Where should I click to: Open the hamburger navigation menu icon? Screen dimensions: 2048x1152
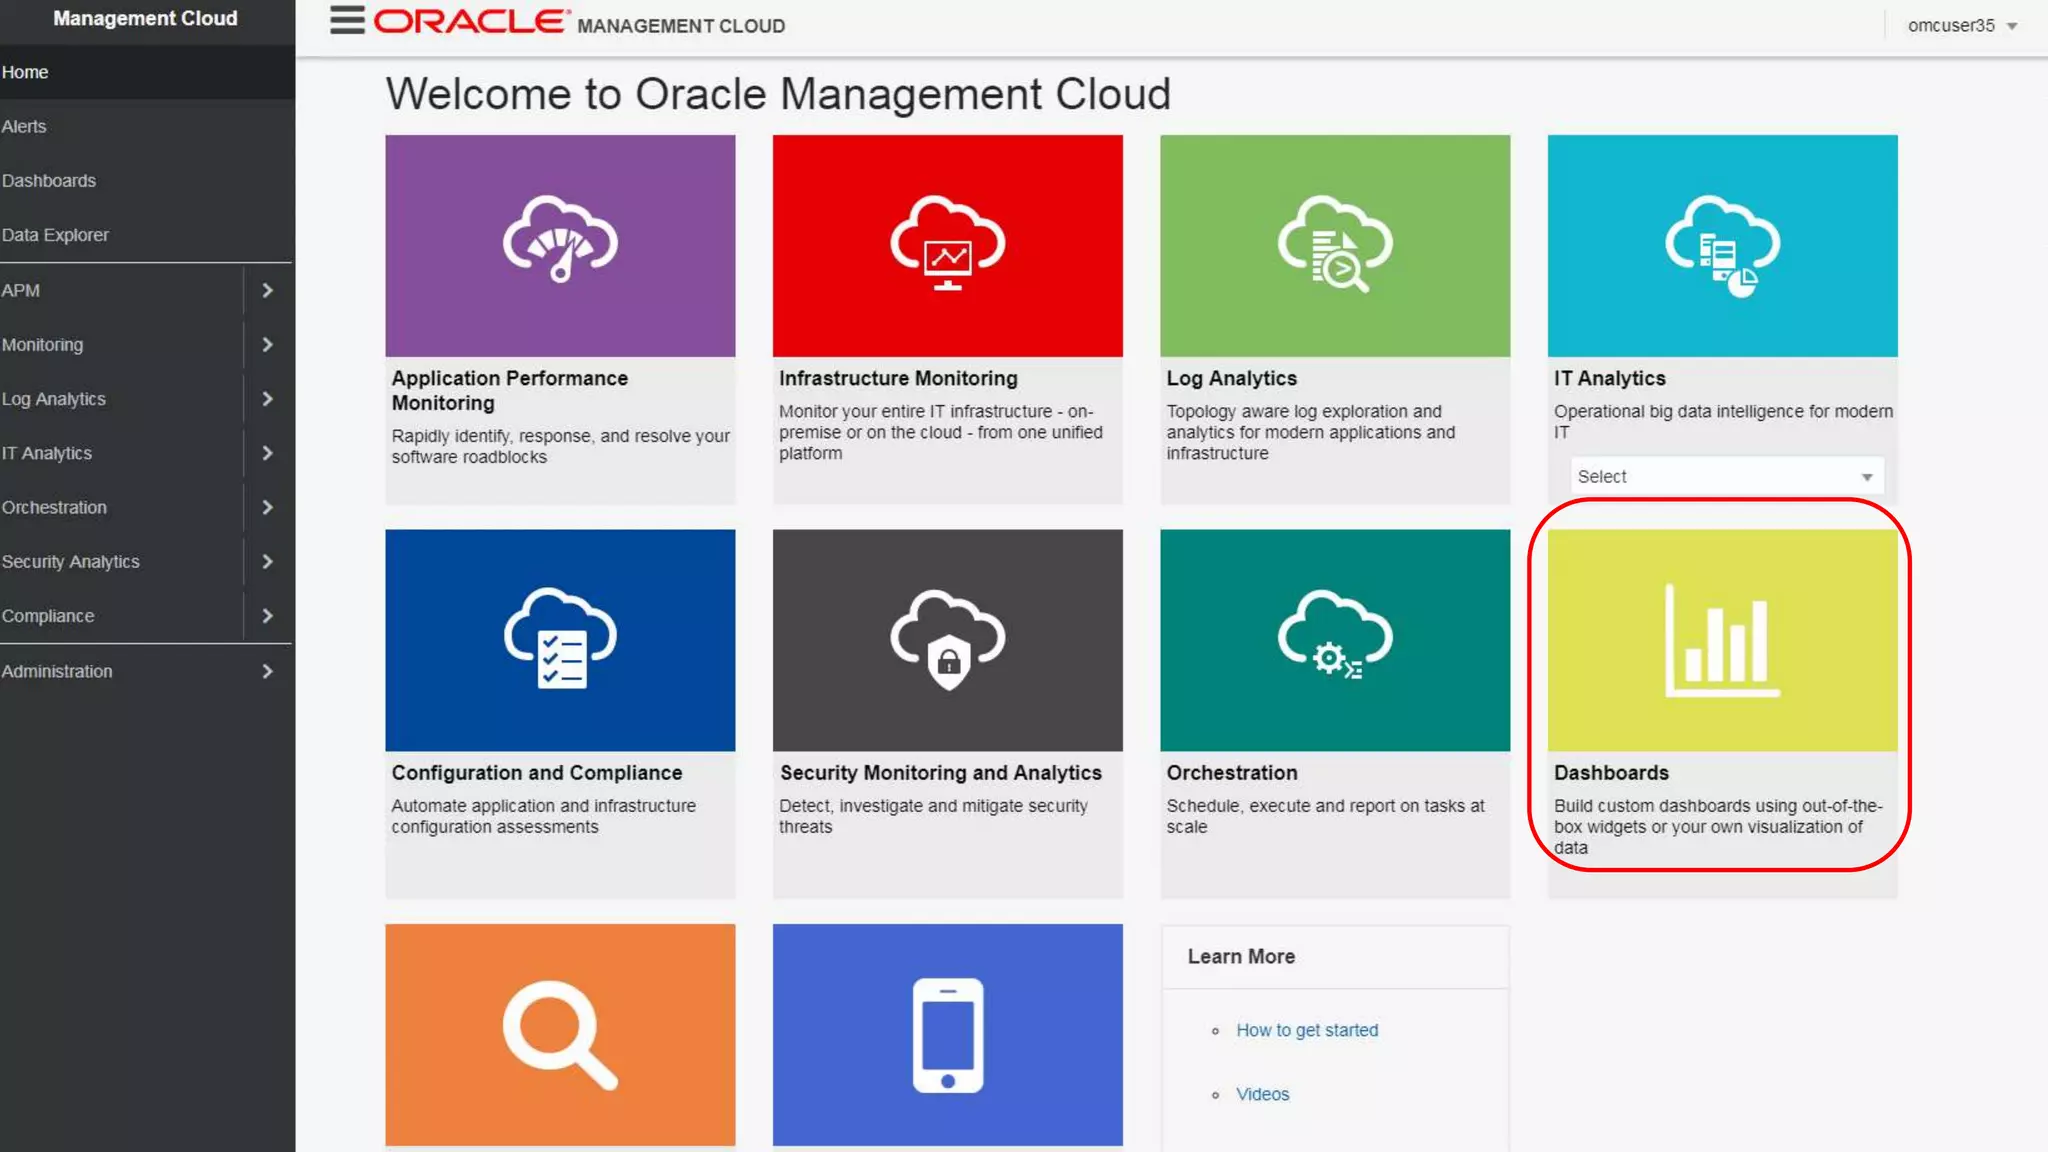tap(347, 20)
